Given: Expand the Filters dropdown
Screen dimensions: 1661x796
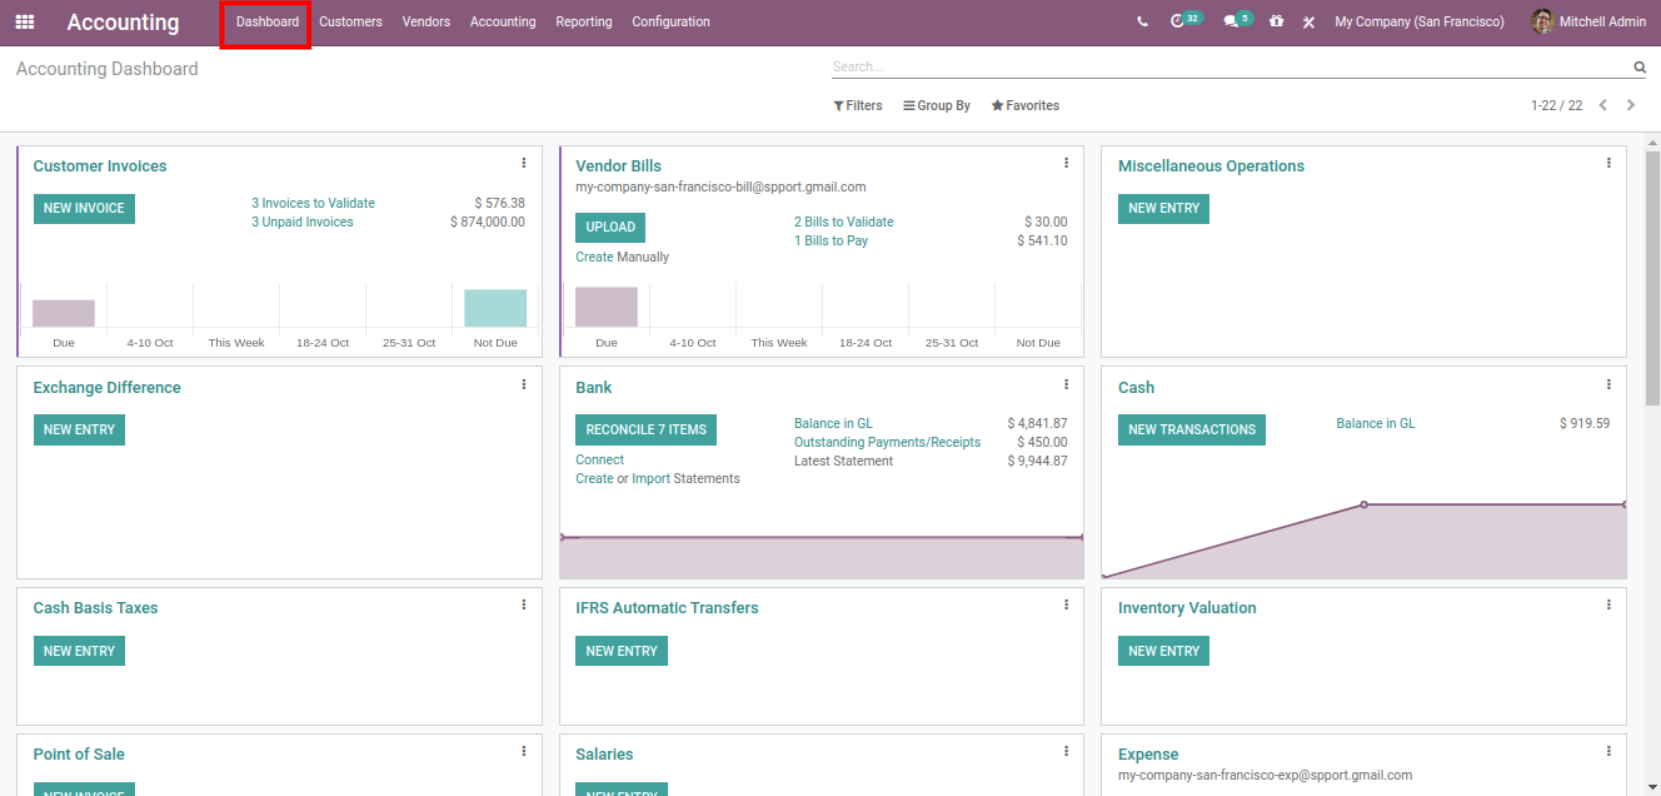Looking at the screenshot, I should (x=858, y=106).
